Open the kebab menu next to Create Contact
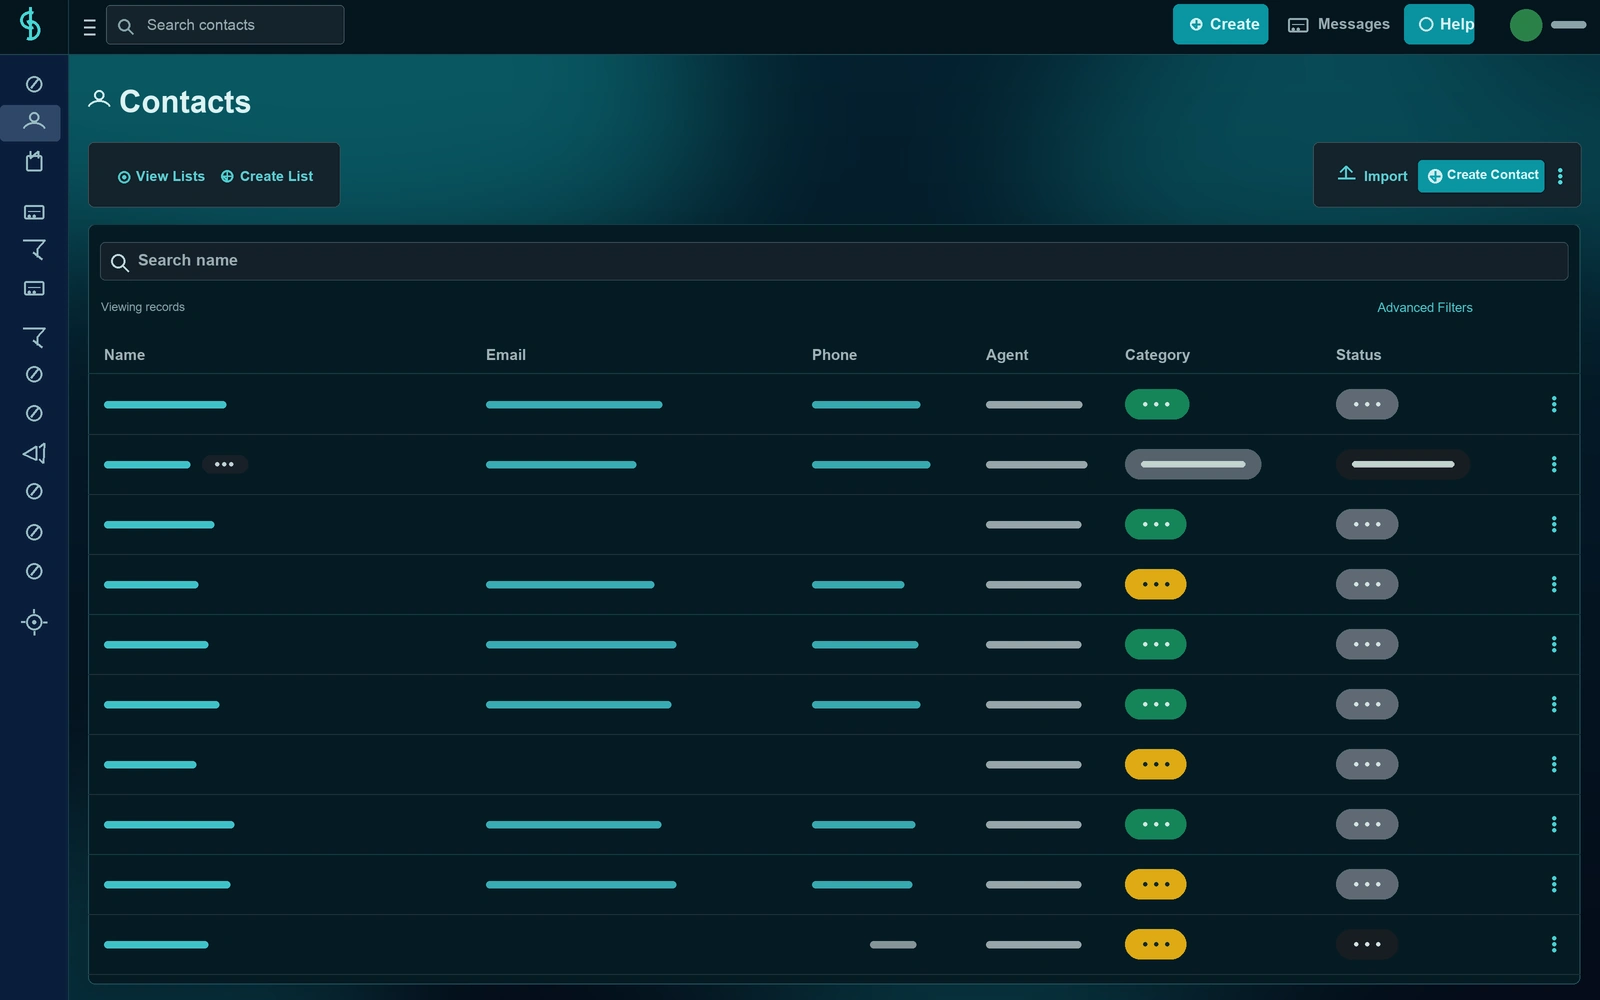The height and width of the screenshot is (1000, 1600). tap(1560, 176)
